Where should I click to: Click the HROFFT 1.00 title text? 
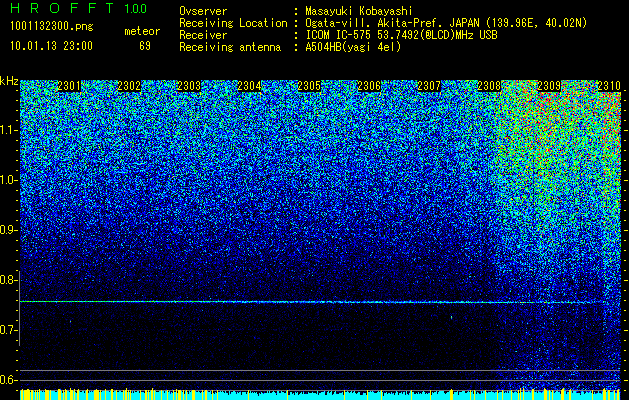(x=79, y=8)
